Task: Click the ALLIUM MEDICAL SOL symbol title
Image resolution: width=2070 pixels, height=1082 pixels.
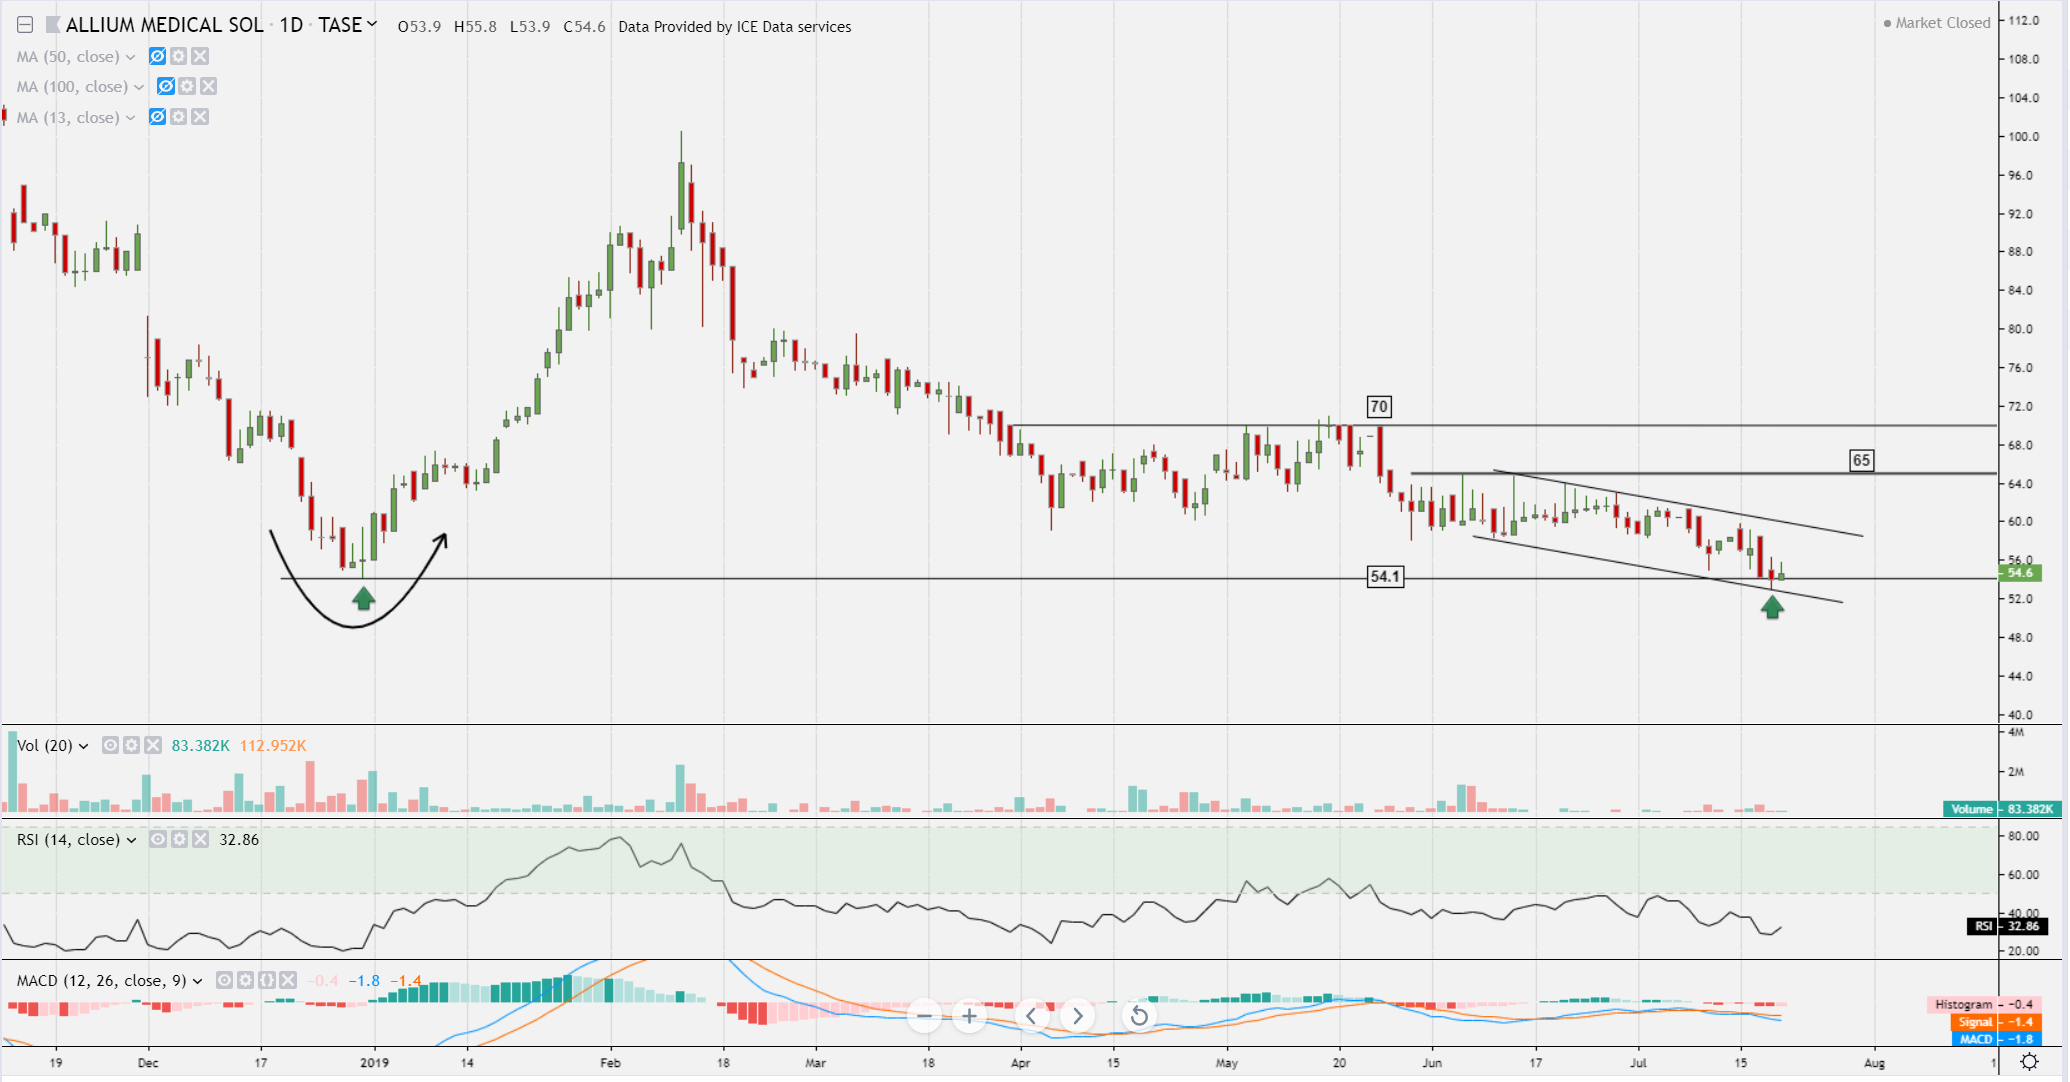Action: [x=164, y=25]
